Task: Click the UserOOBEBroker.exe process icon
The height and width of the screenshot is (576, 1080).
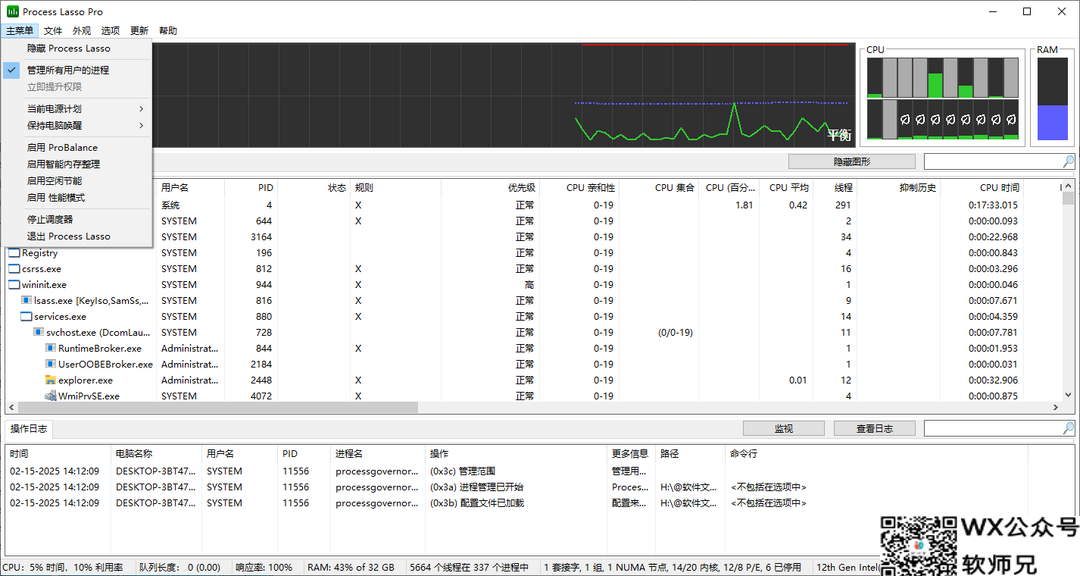Action: tap(50, 364)
